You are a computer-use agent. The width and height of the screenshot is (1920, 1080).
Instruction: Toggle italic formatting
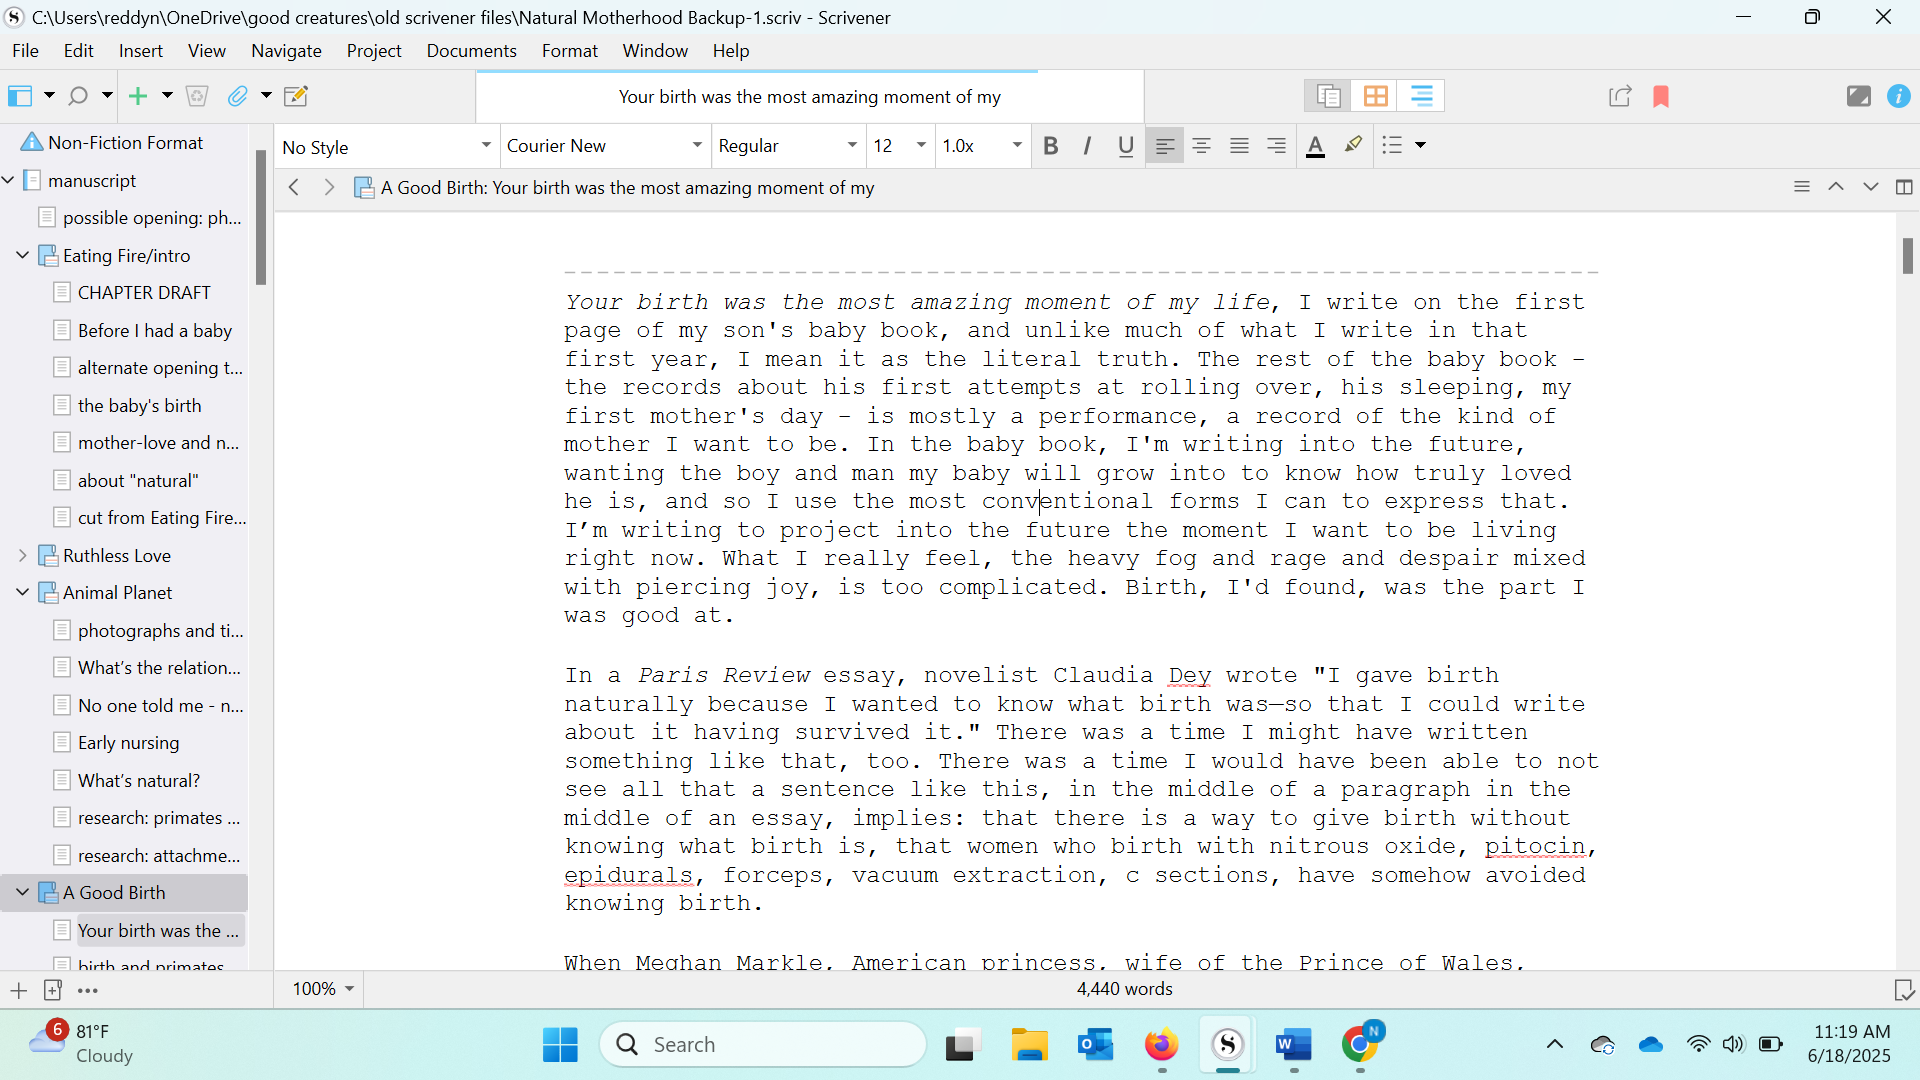(x=1087, y=146)
